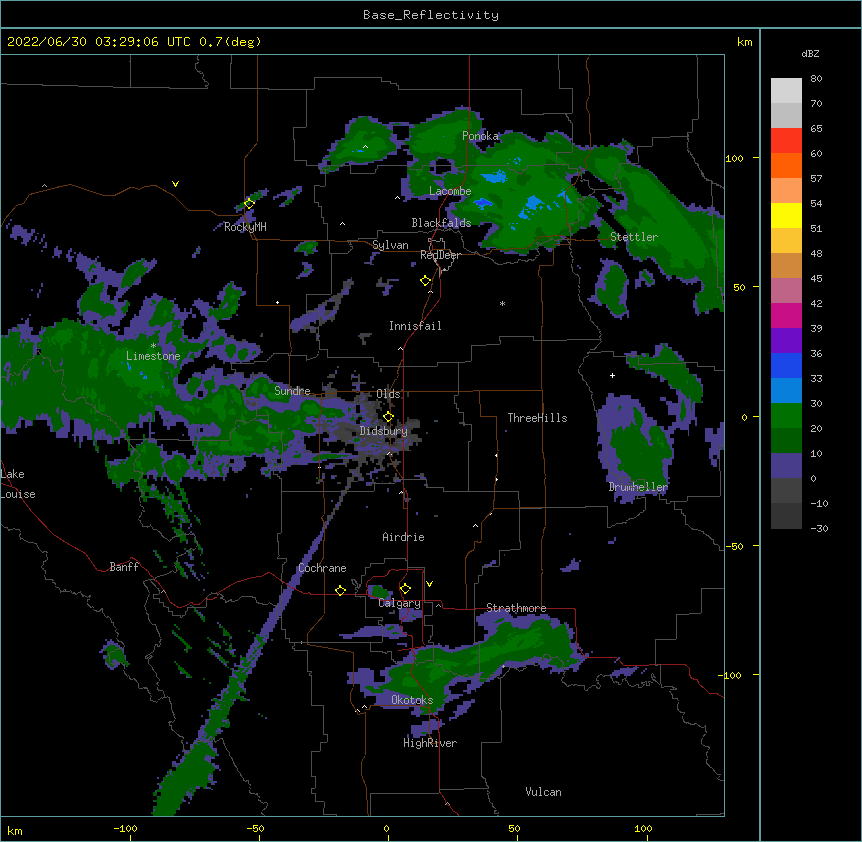Click the Didsbury town label
862x842 pixels.
pyautogui.click(x=384, y=431)
